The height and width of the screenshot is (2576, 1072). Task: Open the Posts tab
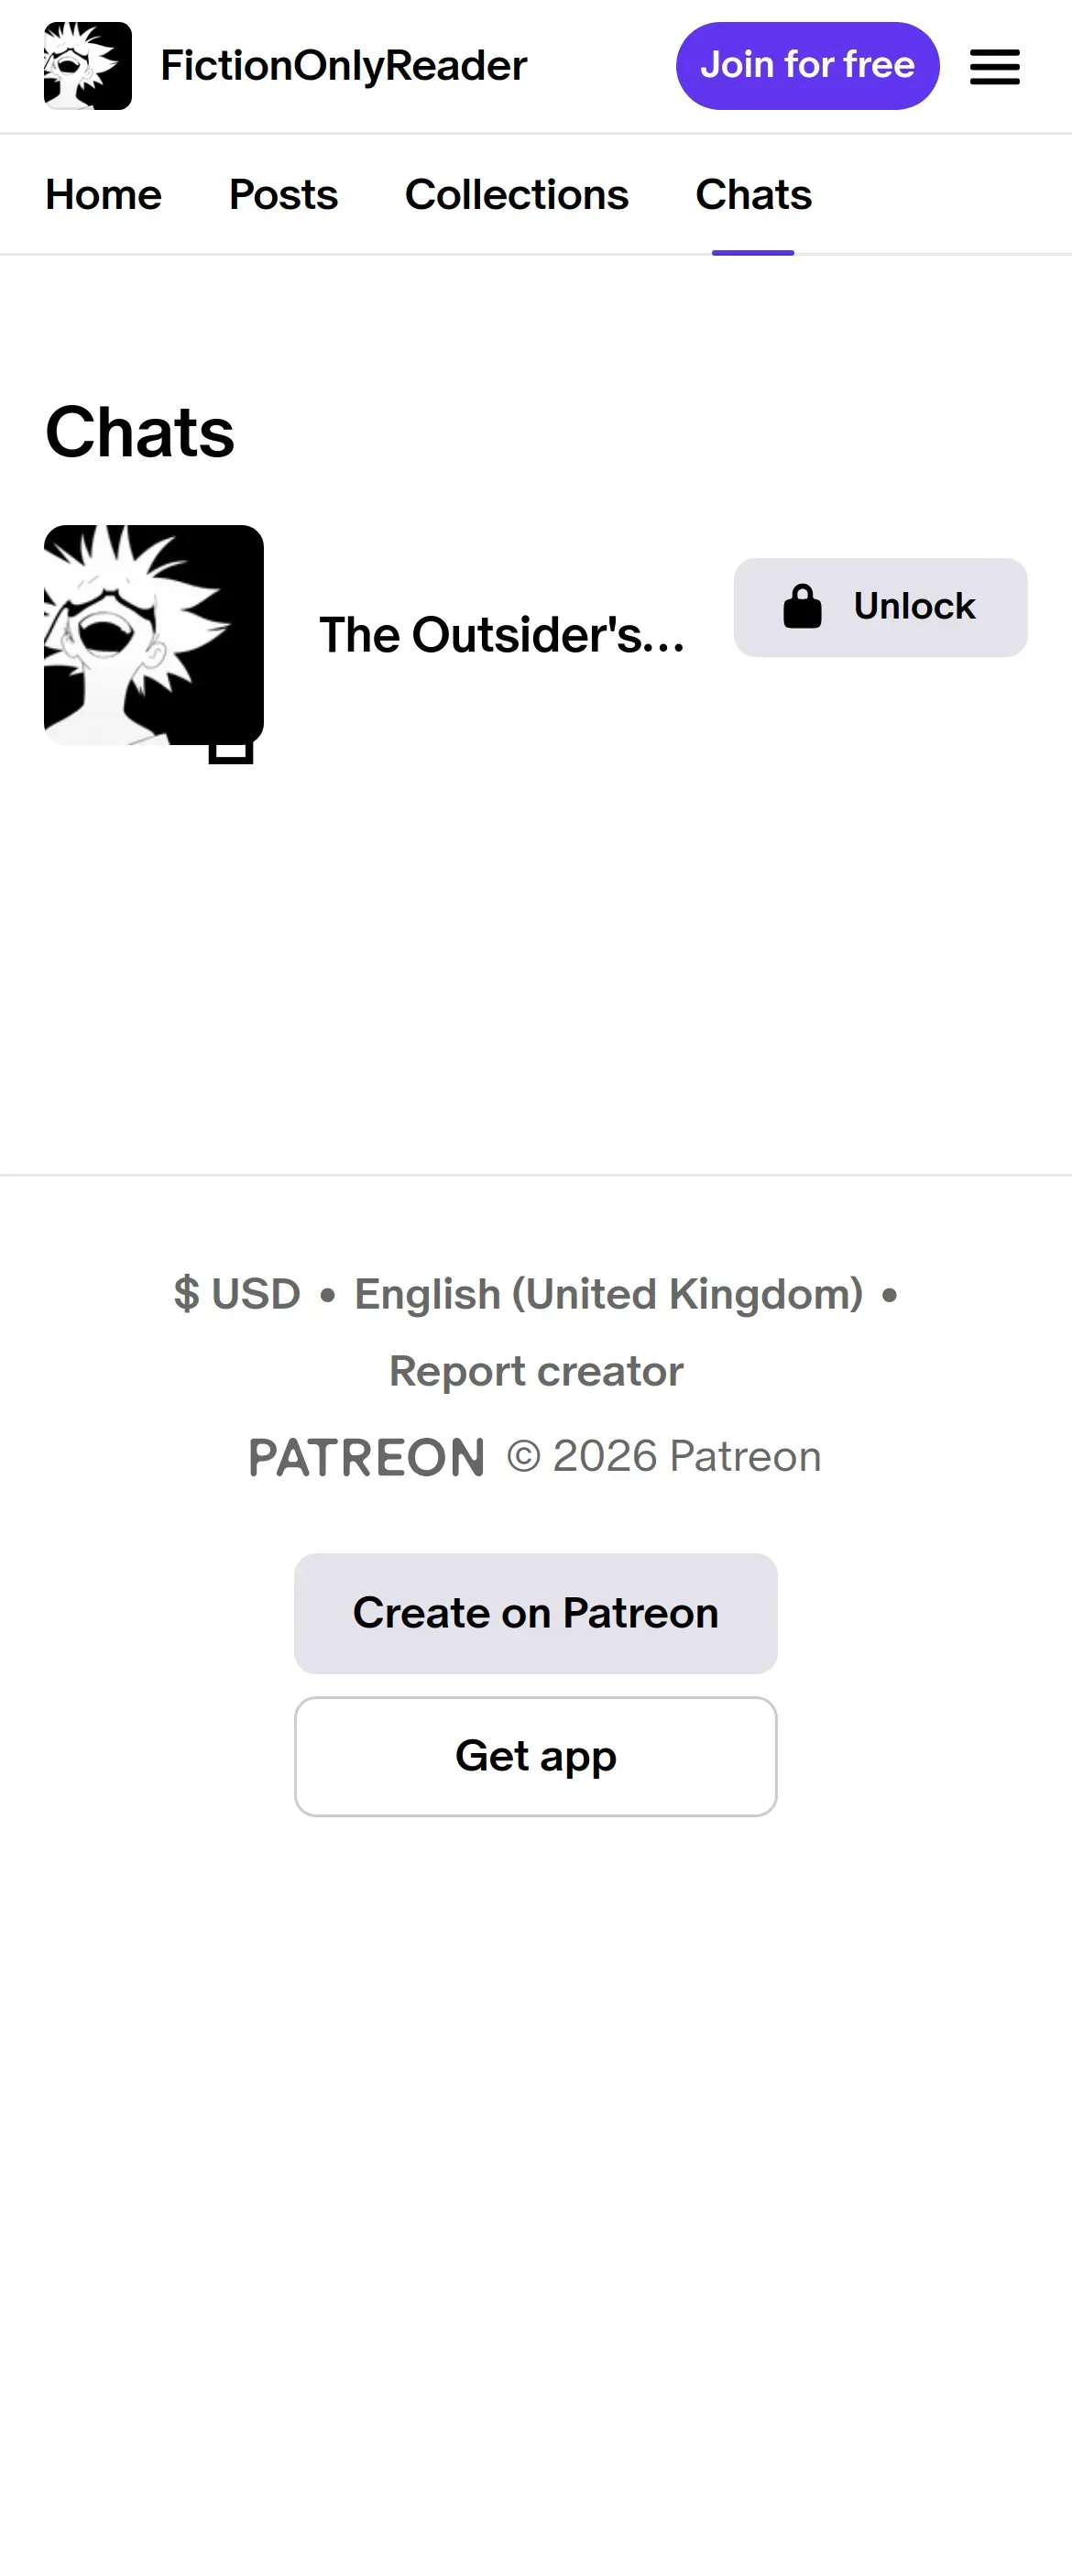(x=283, y=195)
